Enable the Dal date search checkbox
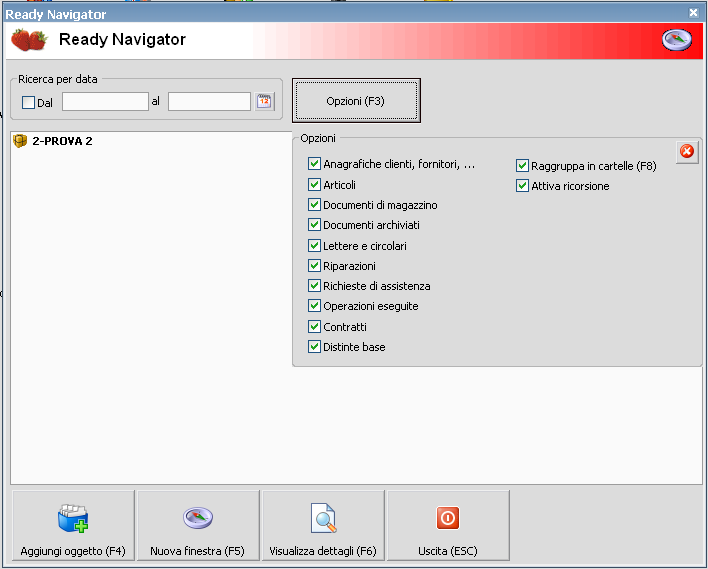 tap(28, 103)
